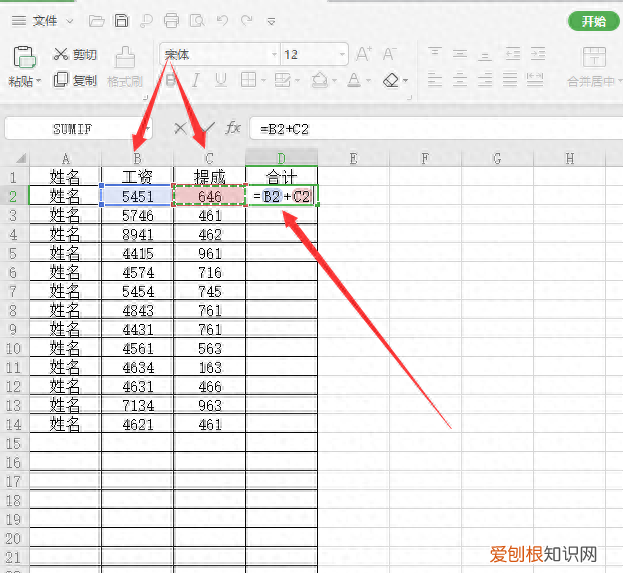Screen dimensions: 623x573
Task: Click cell C3 containing 461
Action: 209,215
